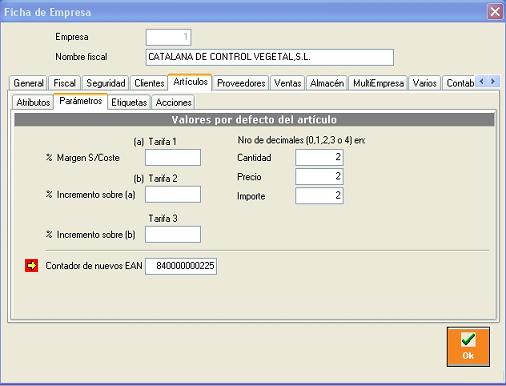Open the Acciones sub-tab
The height and width of the screenshot is (386, 506).
tap(173, 102)
